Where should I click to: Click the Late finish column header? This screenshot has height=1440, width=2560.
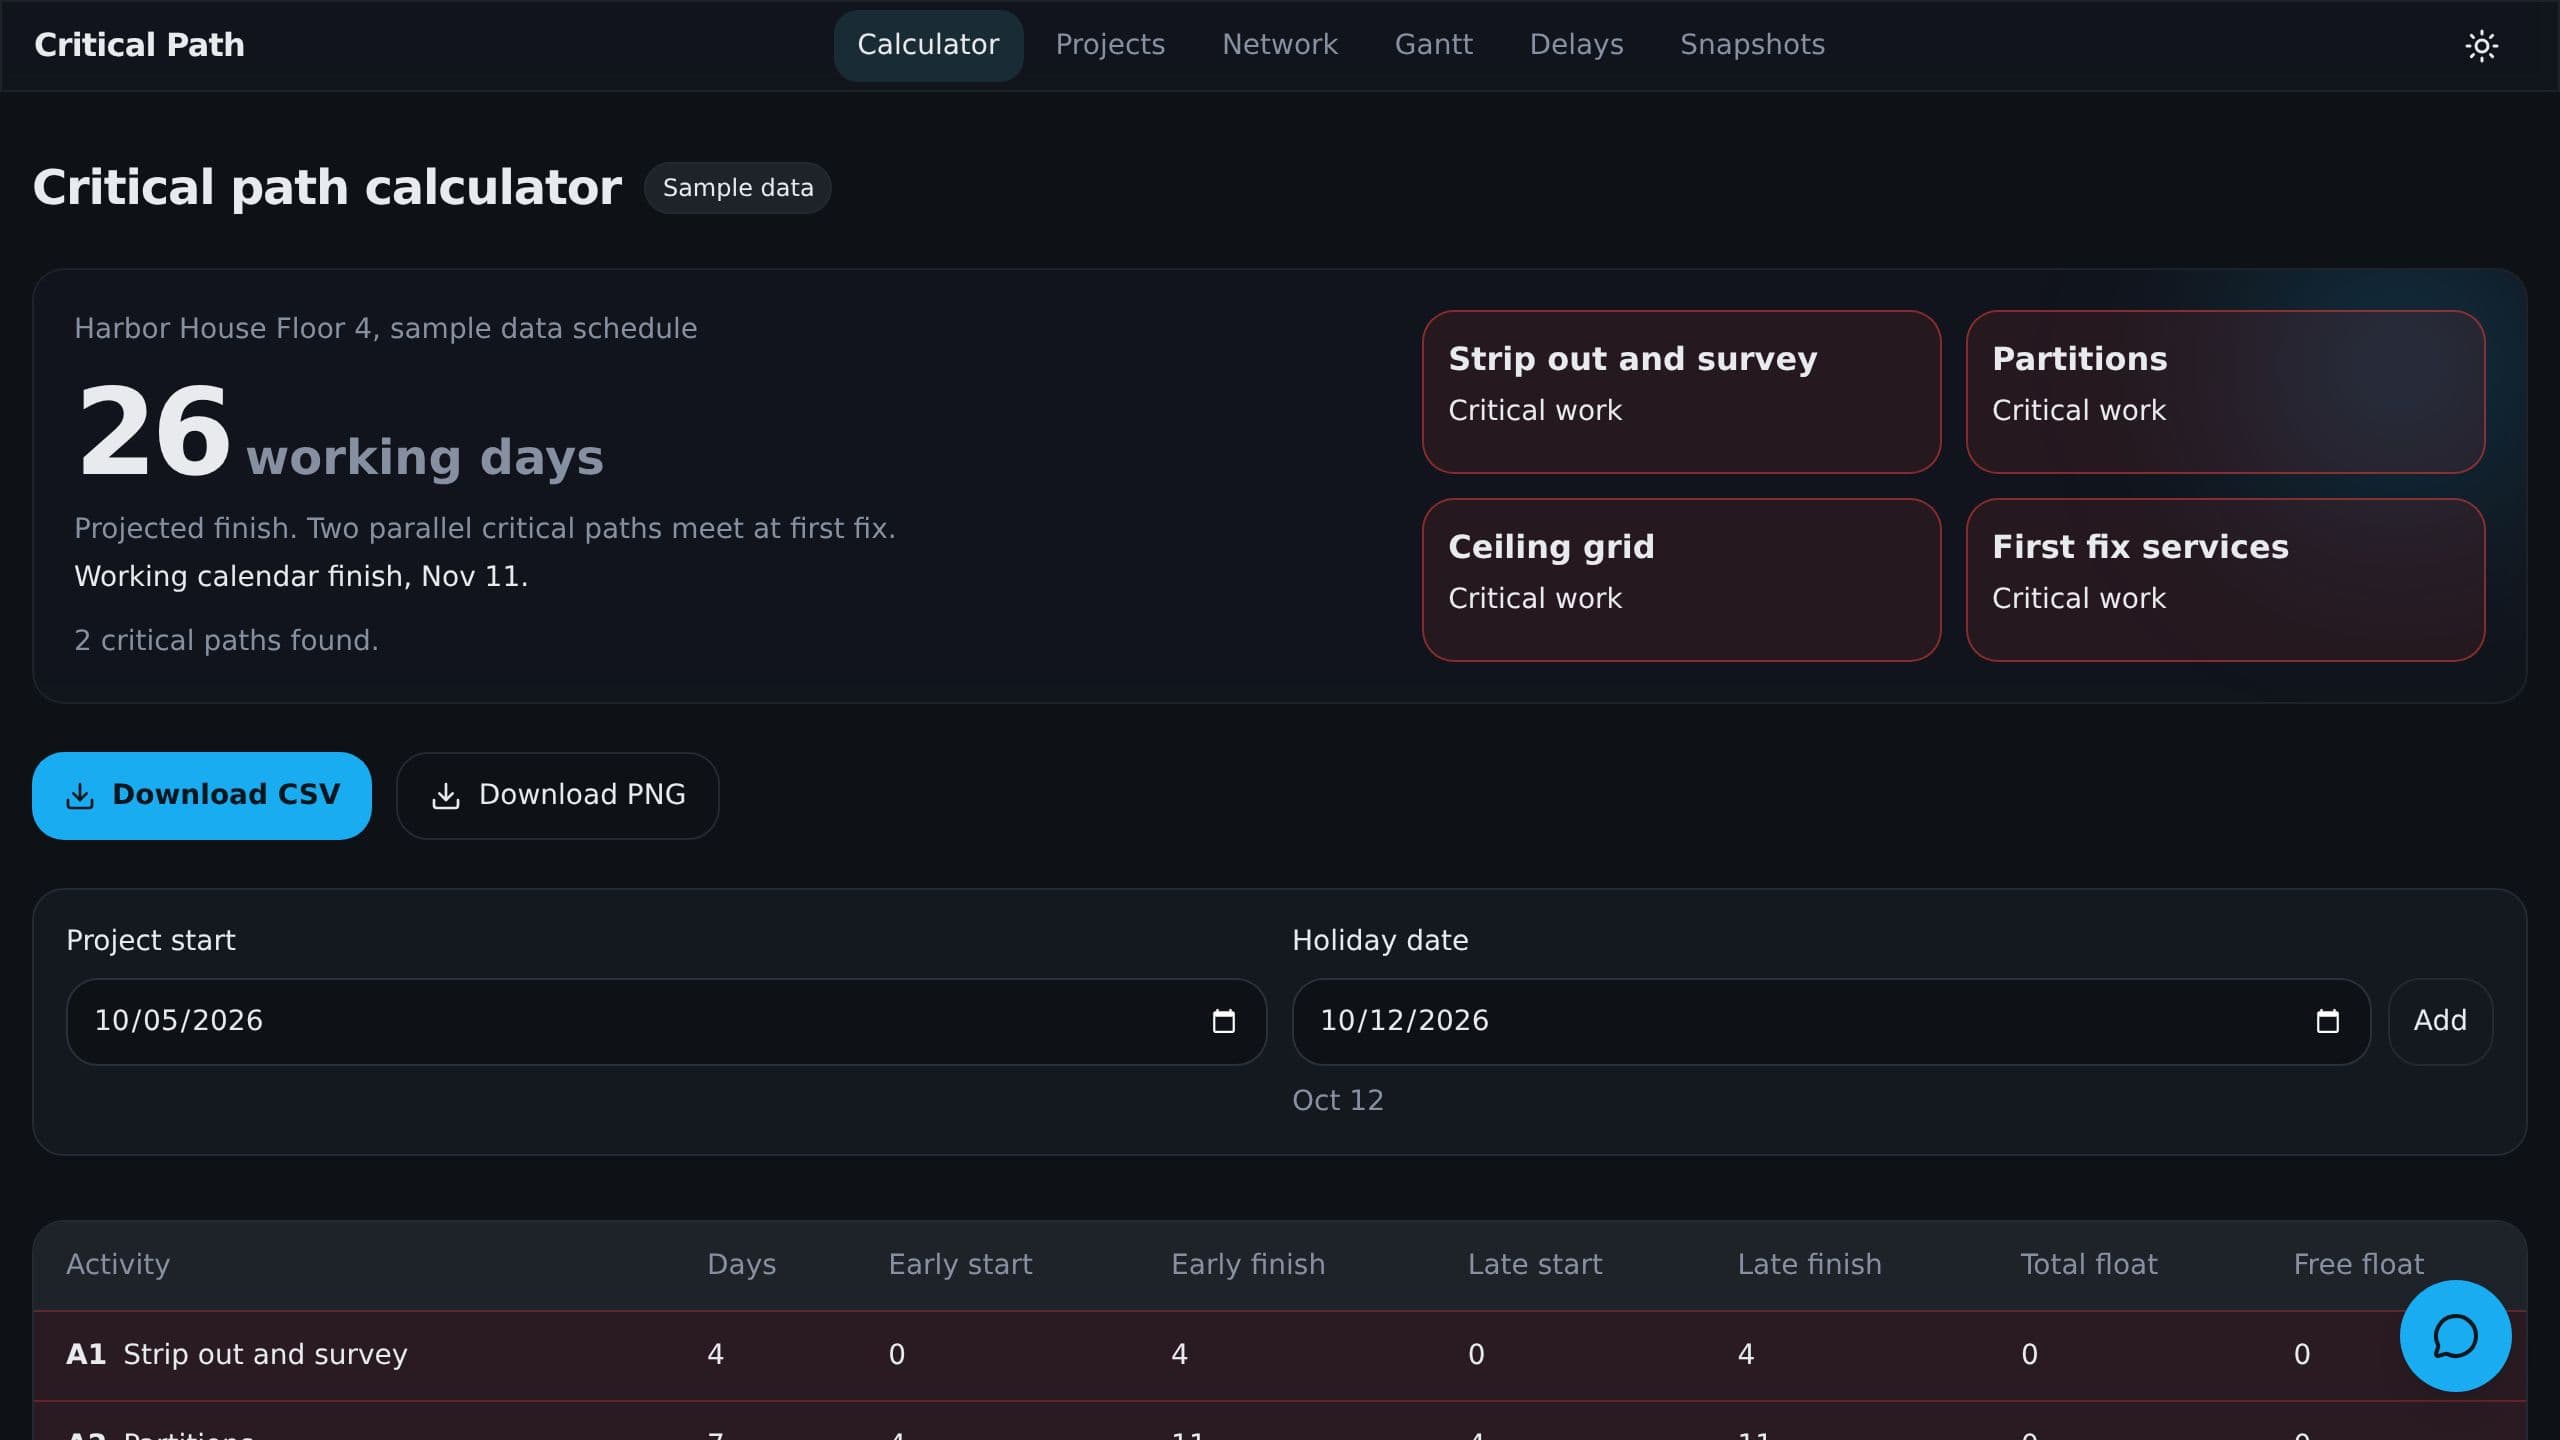pyautogui.click(x=1809, y=1264)
